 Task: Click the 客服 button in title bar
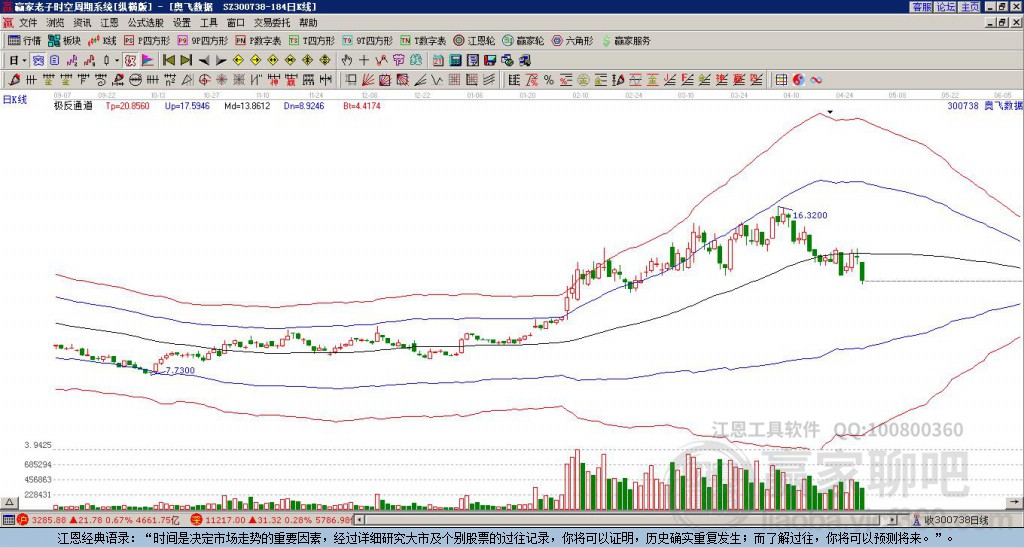click(x=921, y=7)
